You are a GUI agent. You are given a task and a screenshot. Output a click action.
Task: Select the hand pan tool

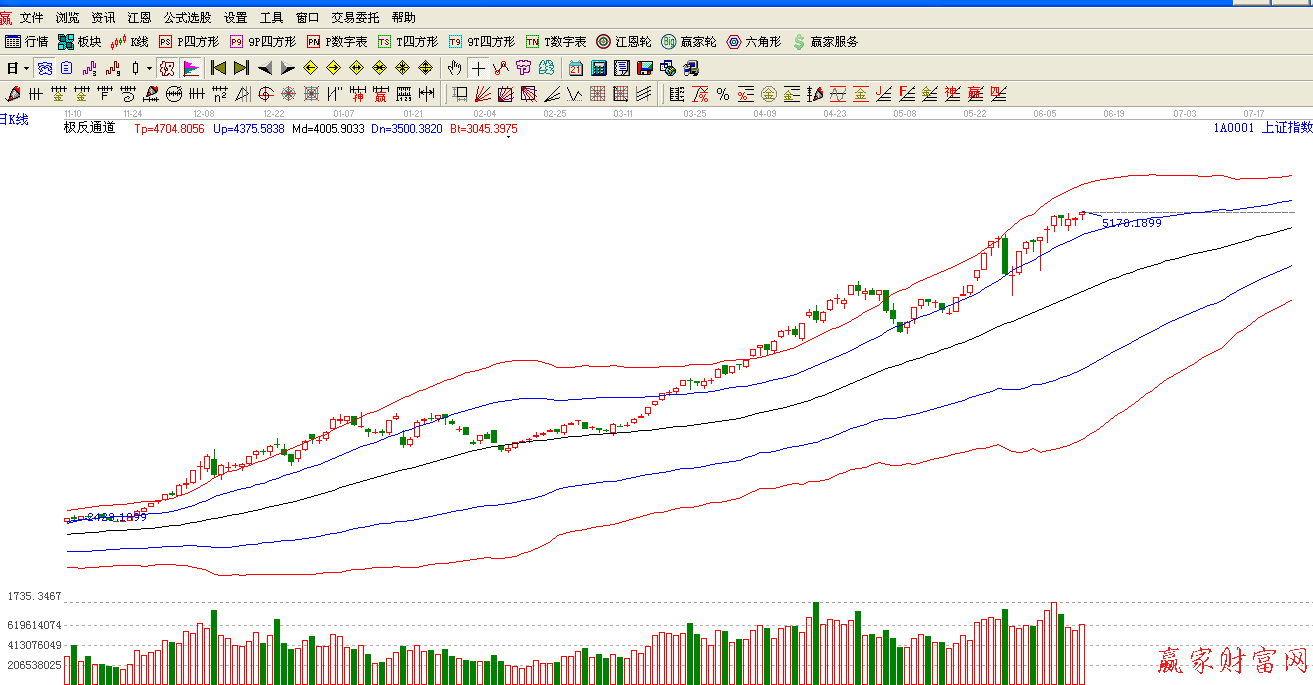(455, 68)
